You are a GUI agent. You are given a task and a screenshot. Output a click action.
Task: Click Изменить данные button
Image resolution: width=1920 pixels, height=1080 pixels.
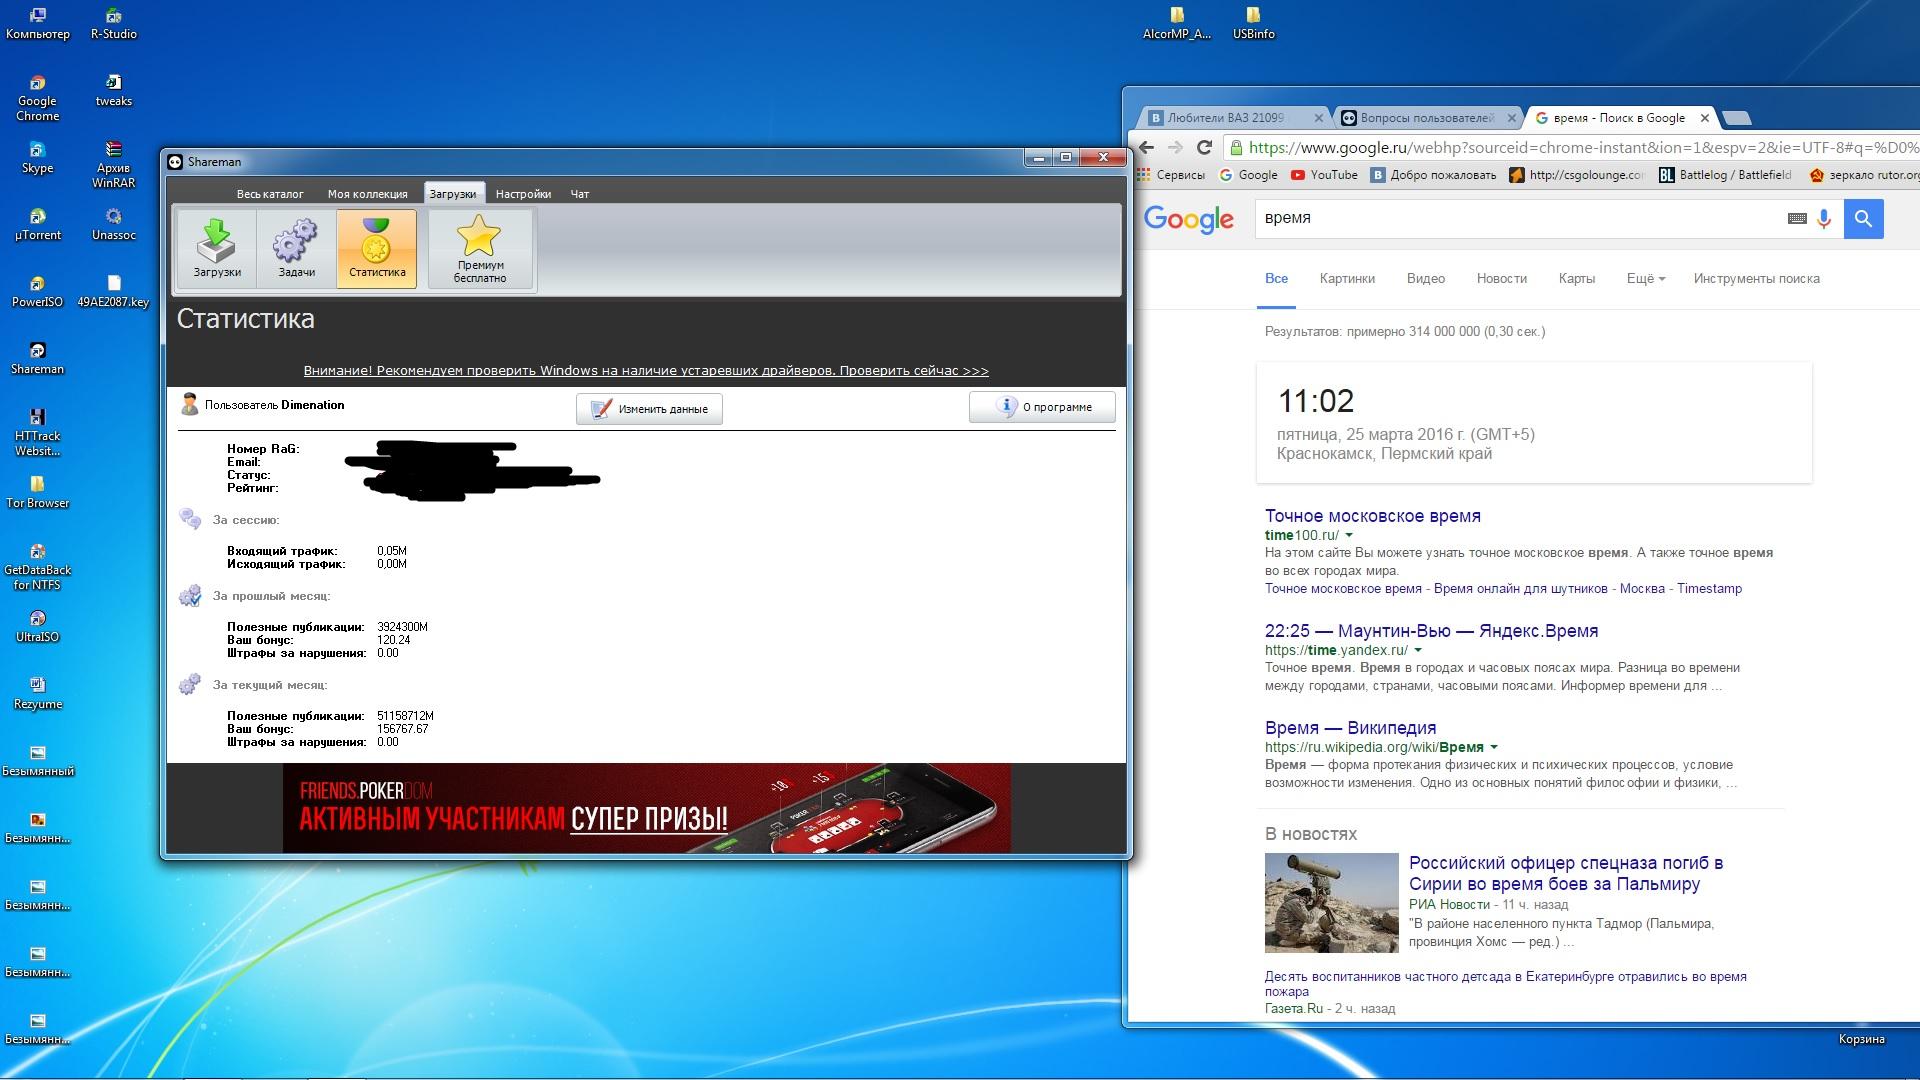pos(649,409)
